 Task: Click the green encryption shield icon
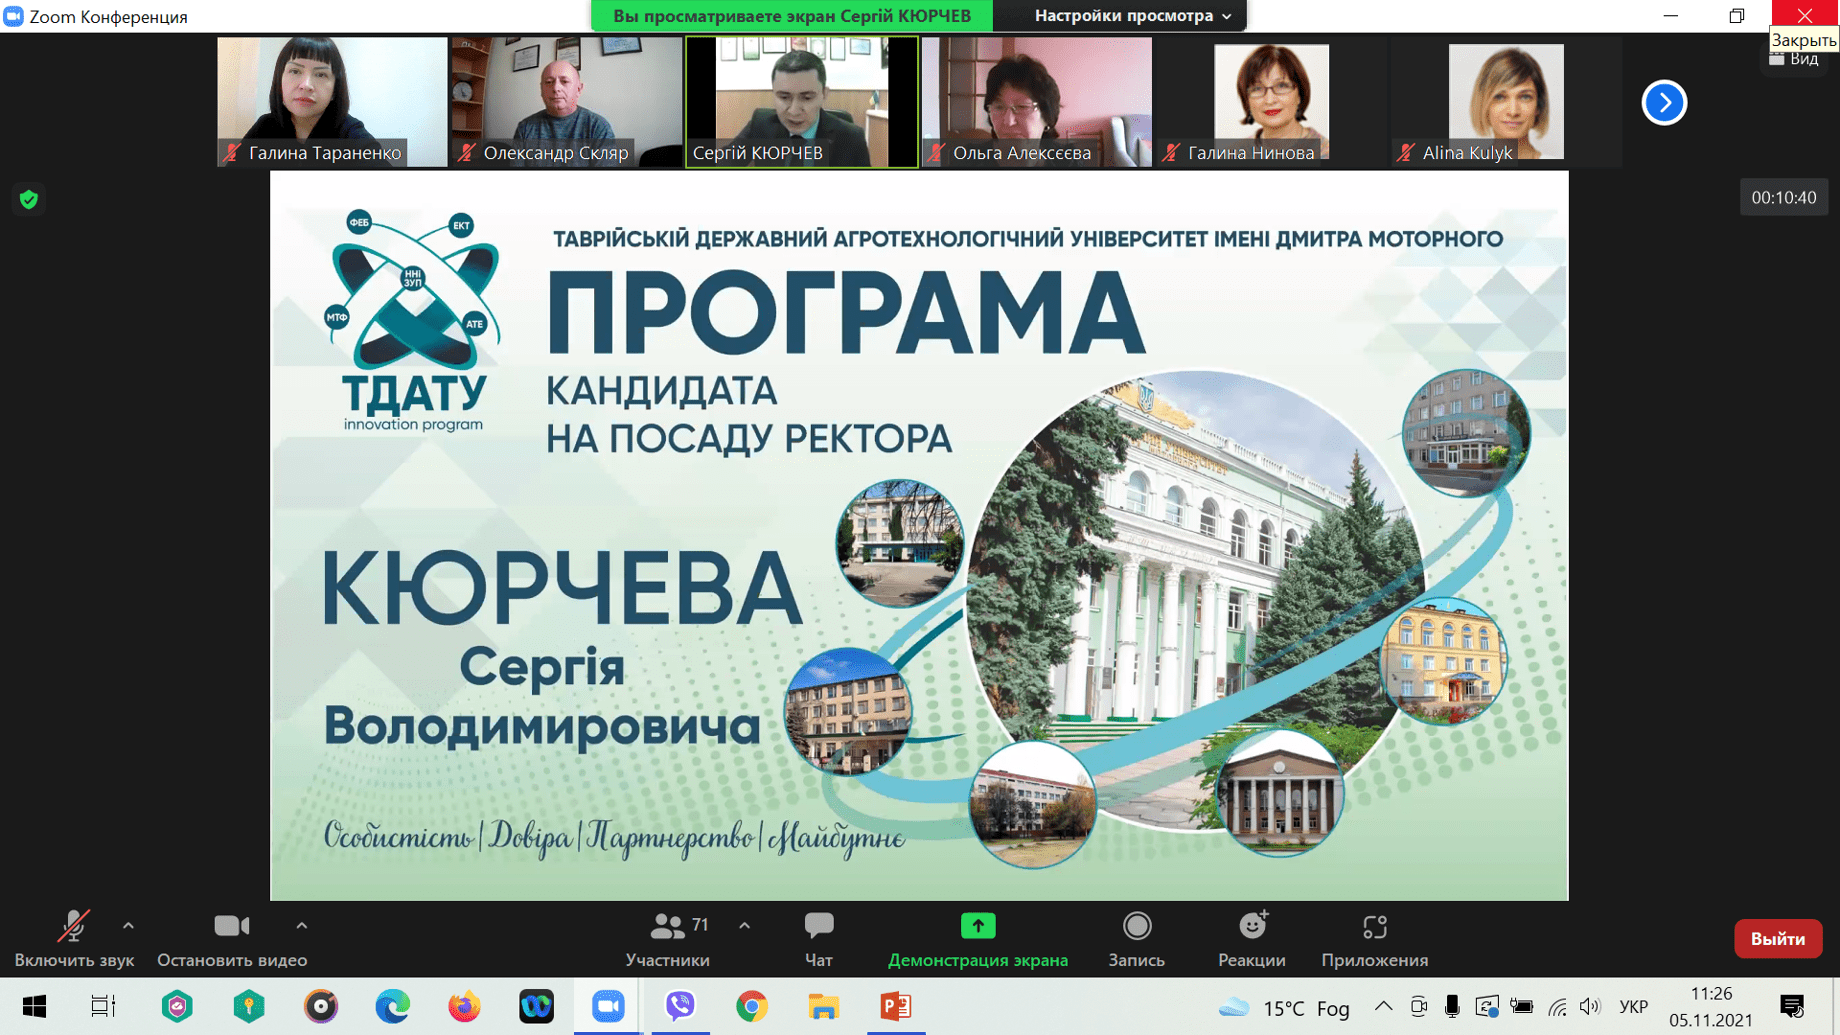pos(29,199)
